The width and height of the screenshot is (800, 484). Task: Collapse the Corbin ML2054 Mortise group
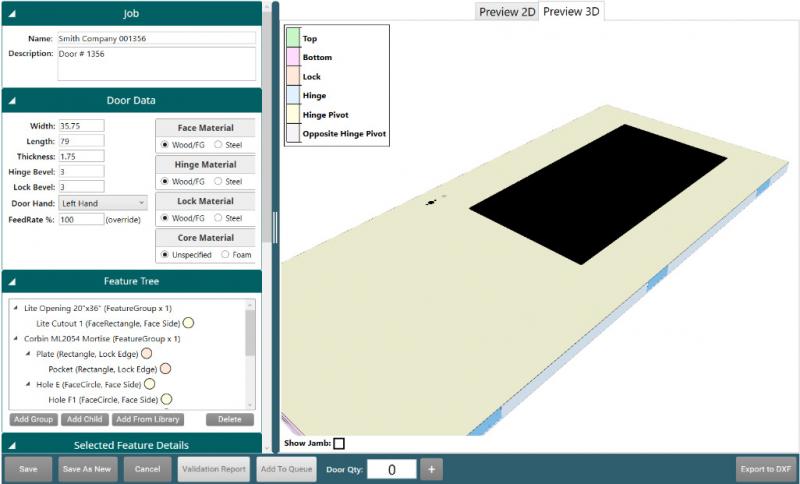(x=14, y=339)
